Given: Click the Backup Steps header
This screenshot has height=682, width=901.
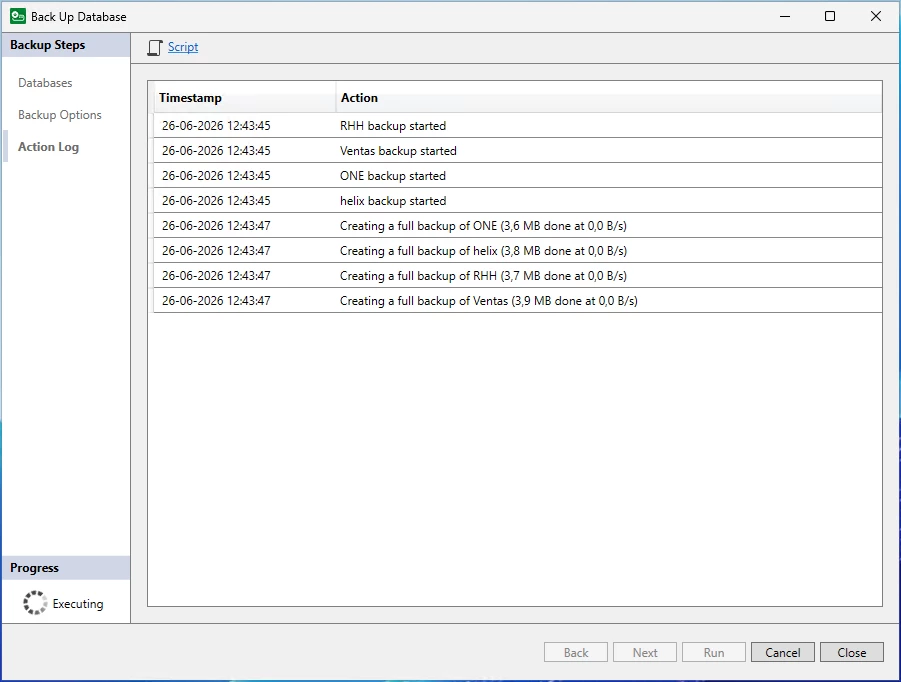Looking at the screenshot, I should tap(66, 45).
